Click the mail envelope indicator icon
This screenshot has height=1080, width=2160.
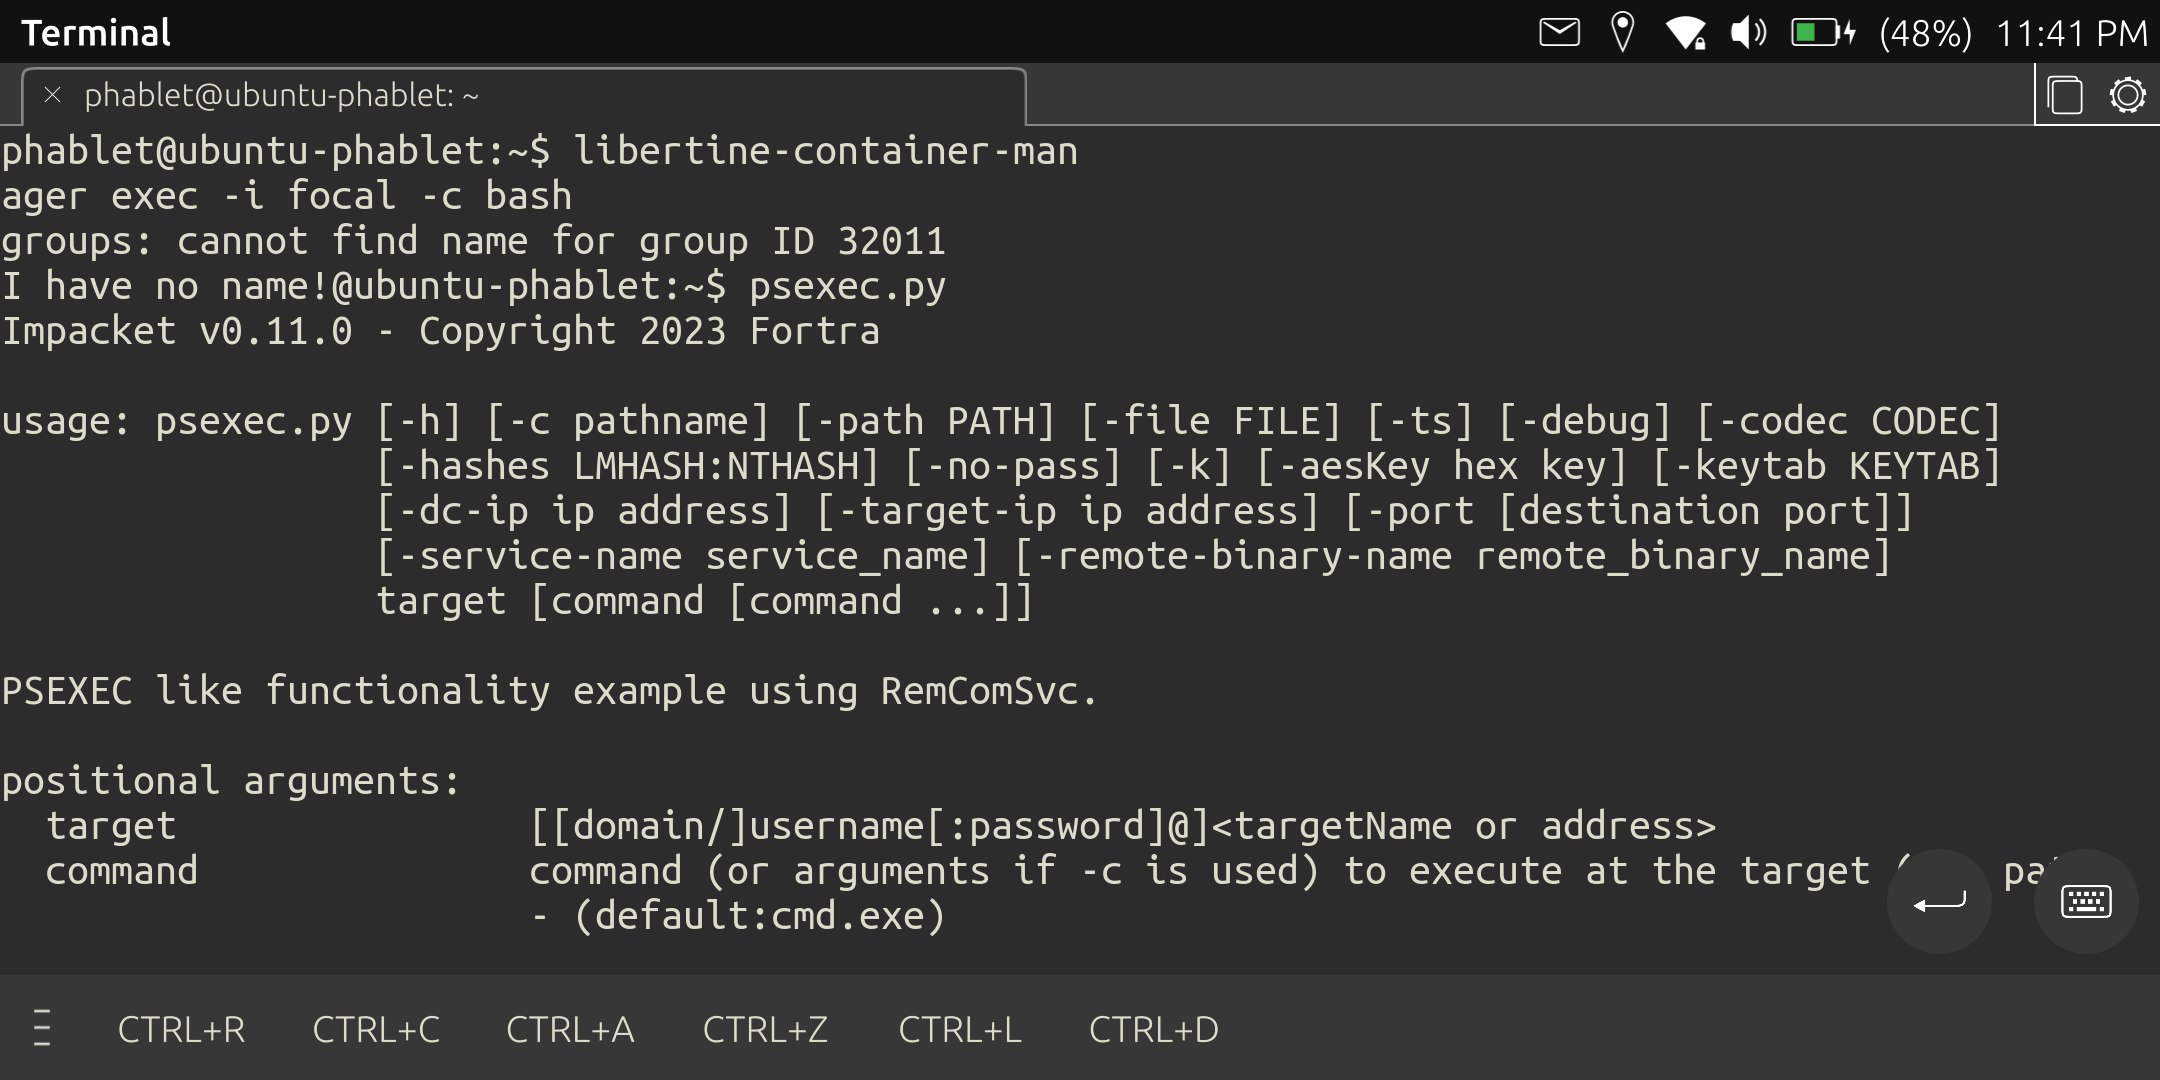point(1559,33)
